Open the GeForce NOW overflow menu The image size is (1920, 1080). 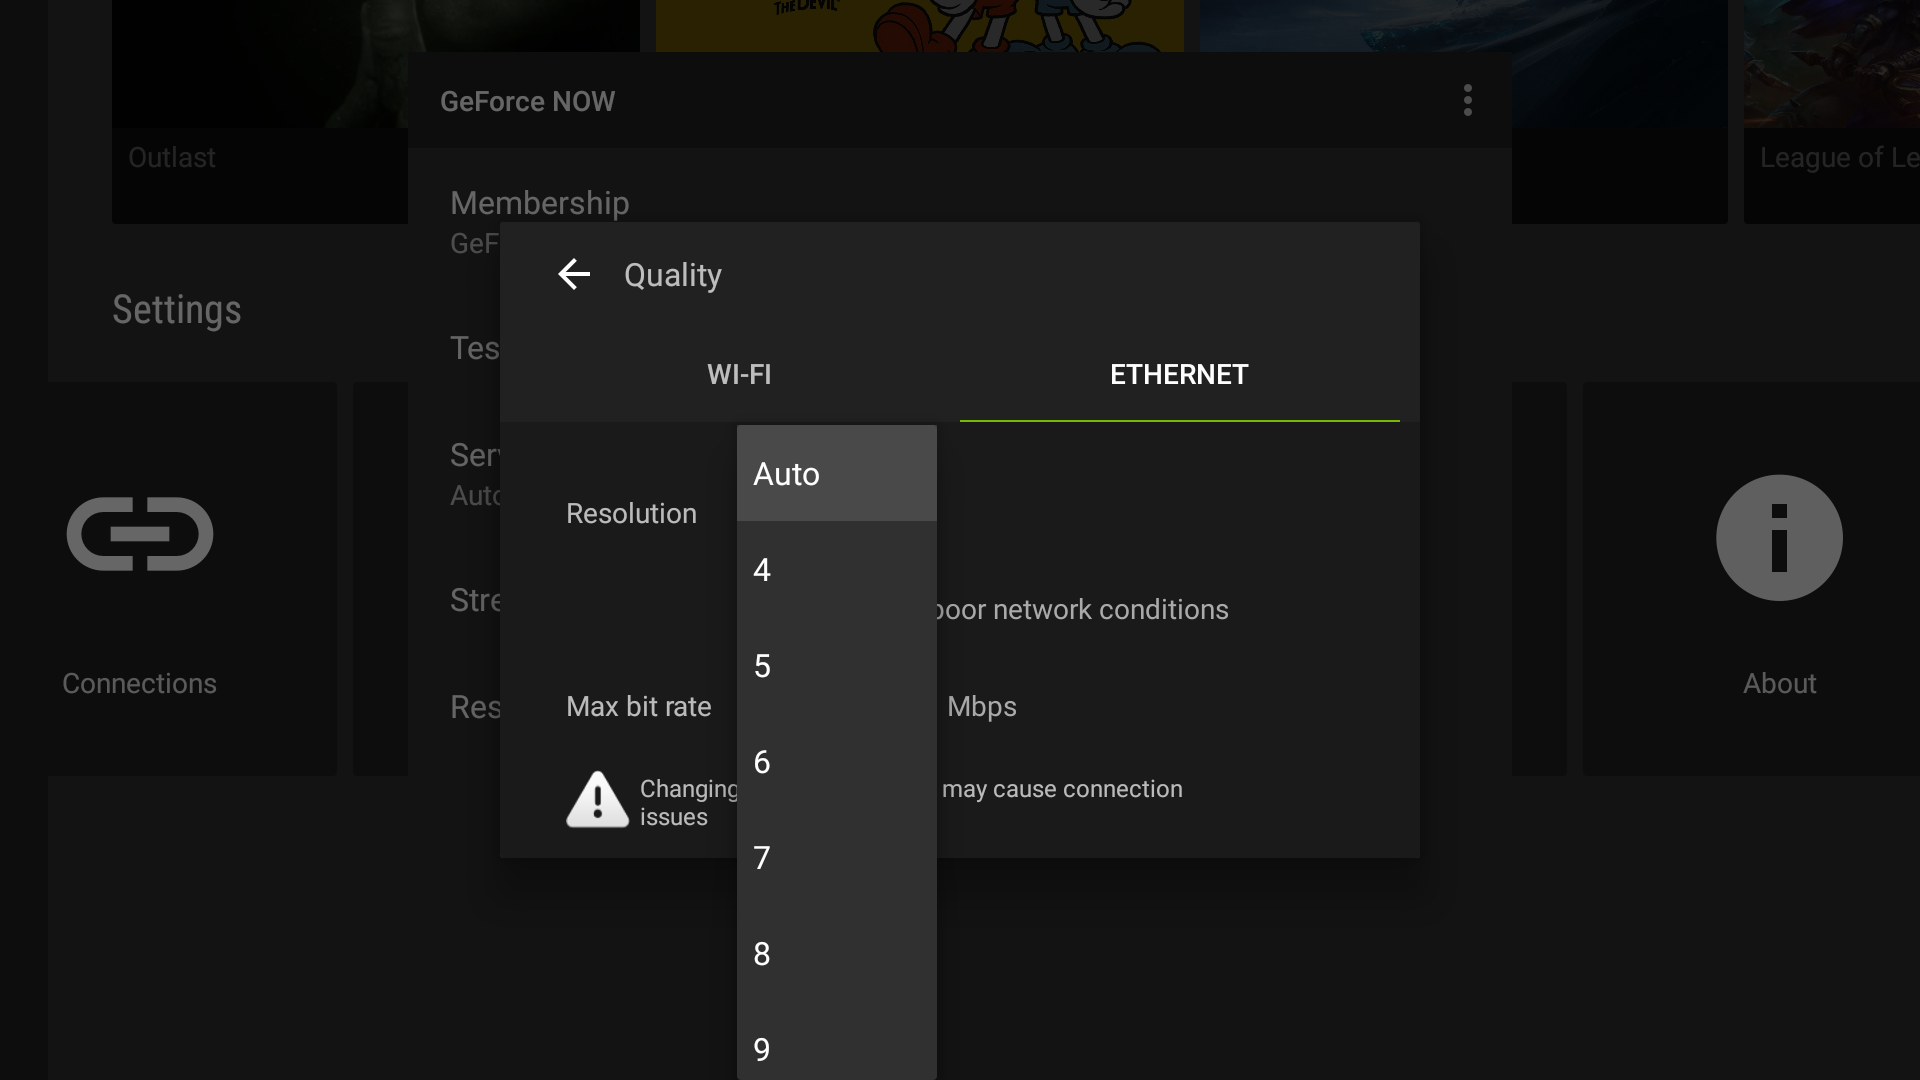(x=1467, y=100)
